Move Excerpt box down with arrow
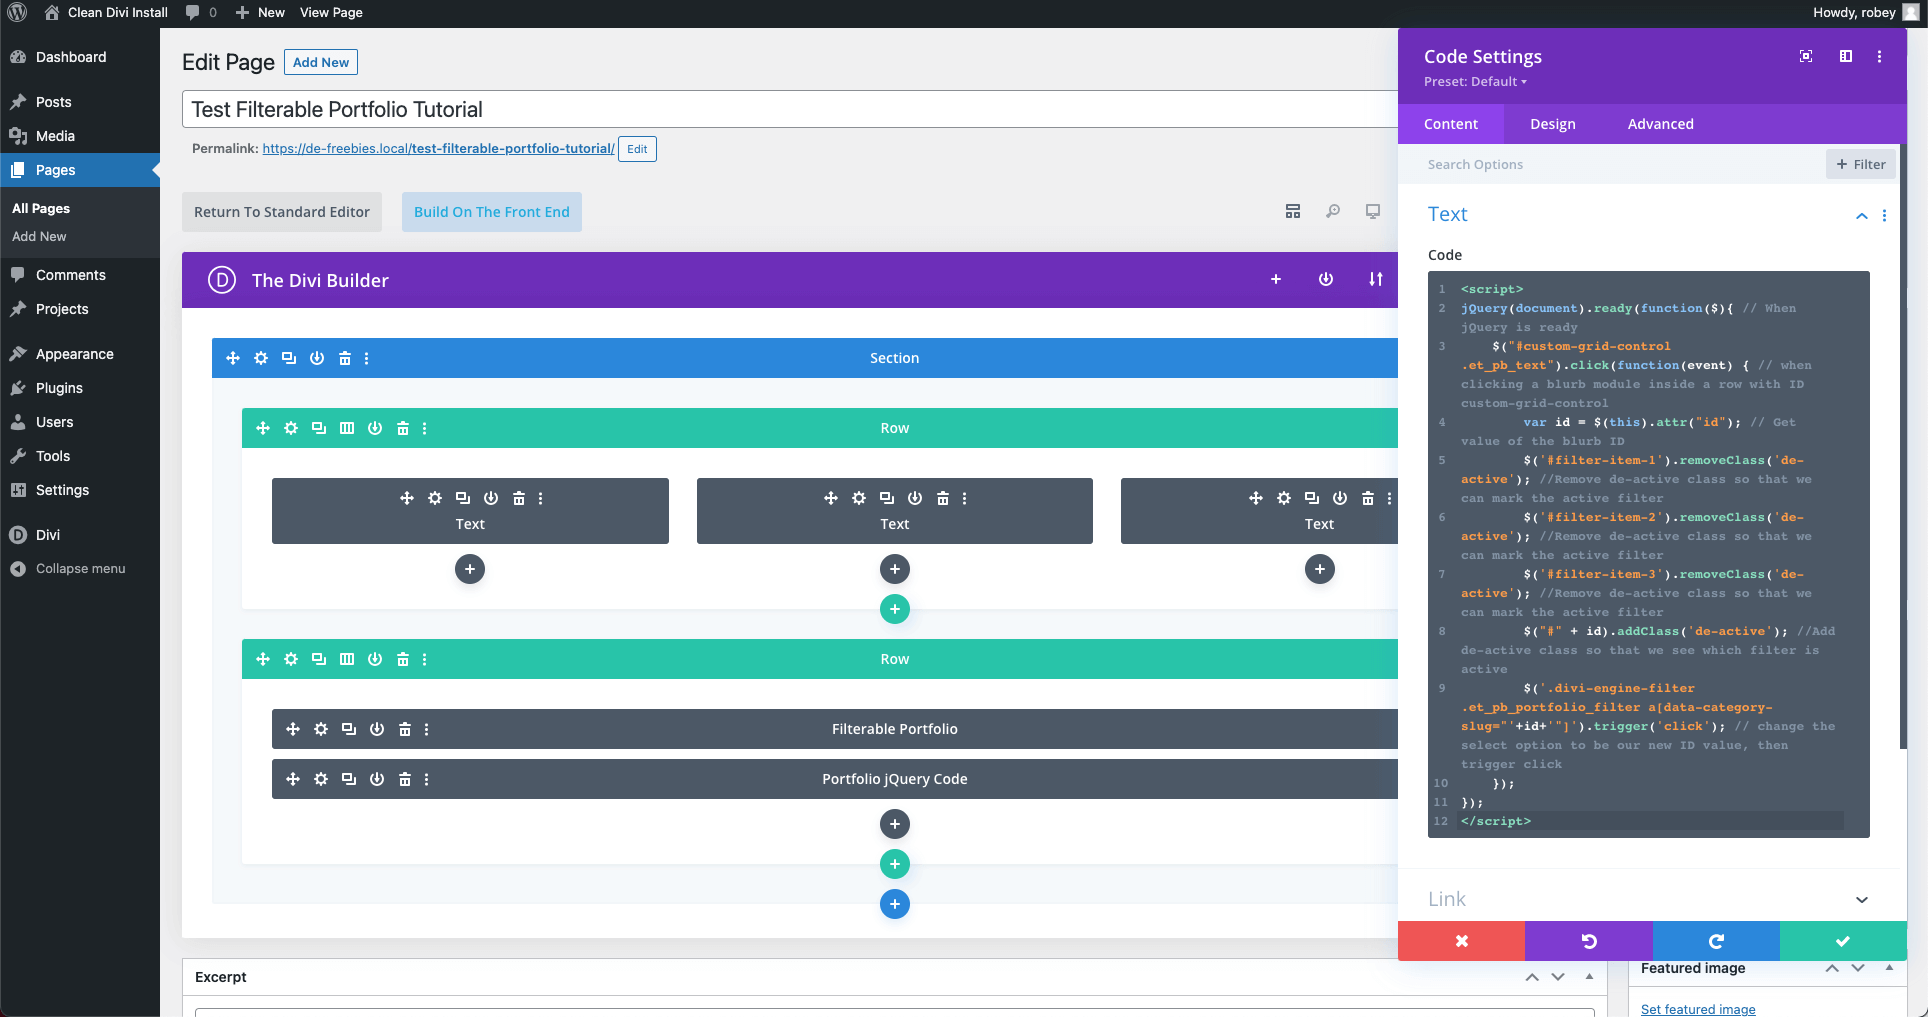The height and width of the screenshot is (1017, 1928). pyautogui.click(x=1558, y=977)
